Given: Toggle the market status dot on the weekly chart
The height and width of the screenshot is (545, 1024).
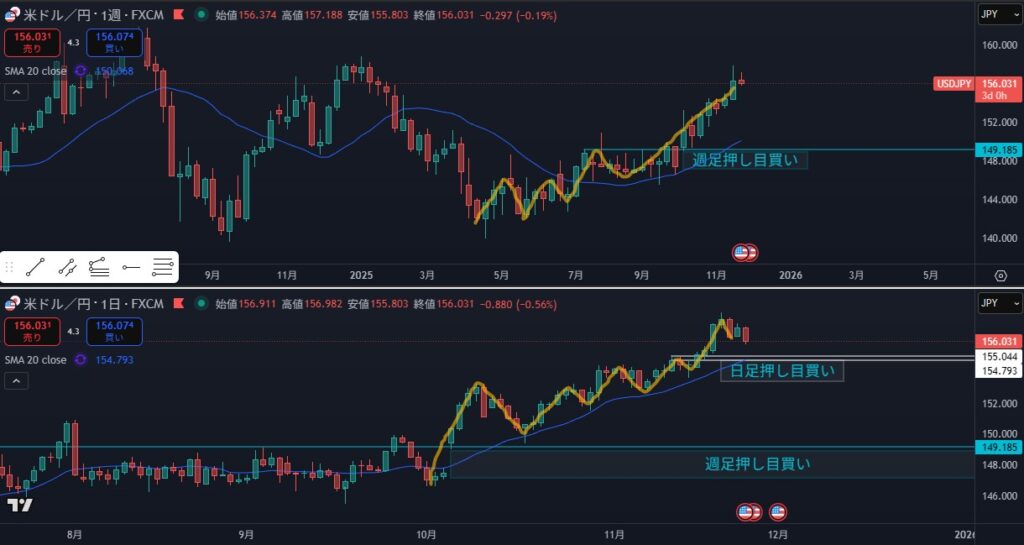Looking at the screenshot, I should point(204,16).
